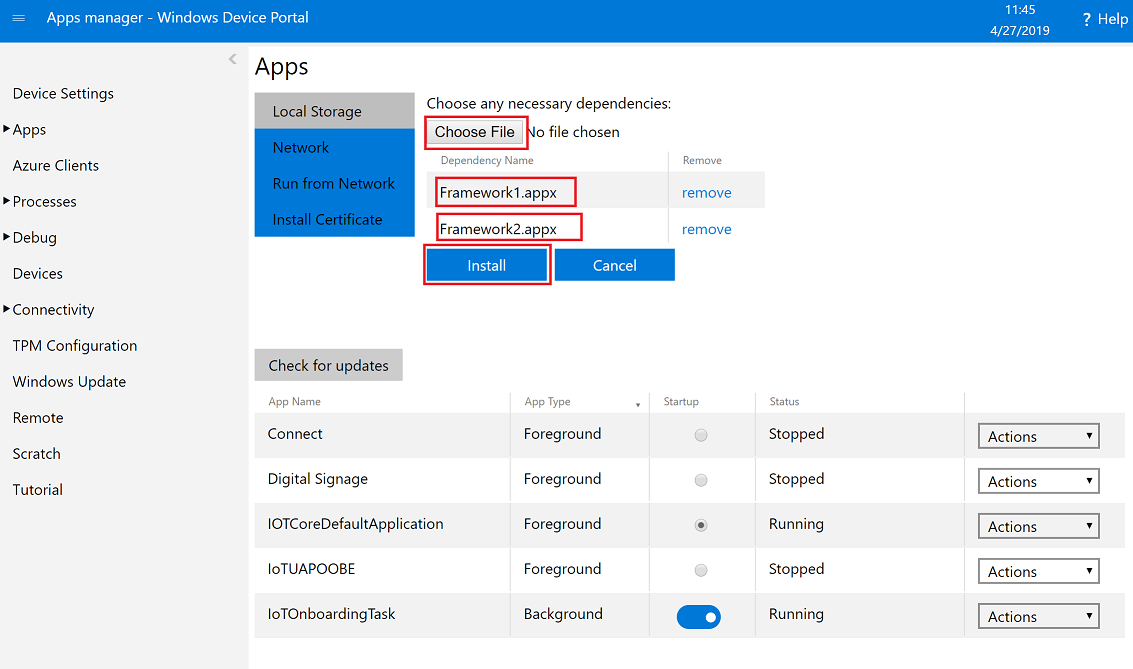Click the App Type column sort arrow
Viewport: 1133px width, 669px height.
coord(638,404)
